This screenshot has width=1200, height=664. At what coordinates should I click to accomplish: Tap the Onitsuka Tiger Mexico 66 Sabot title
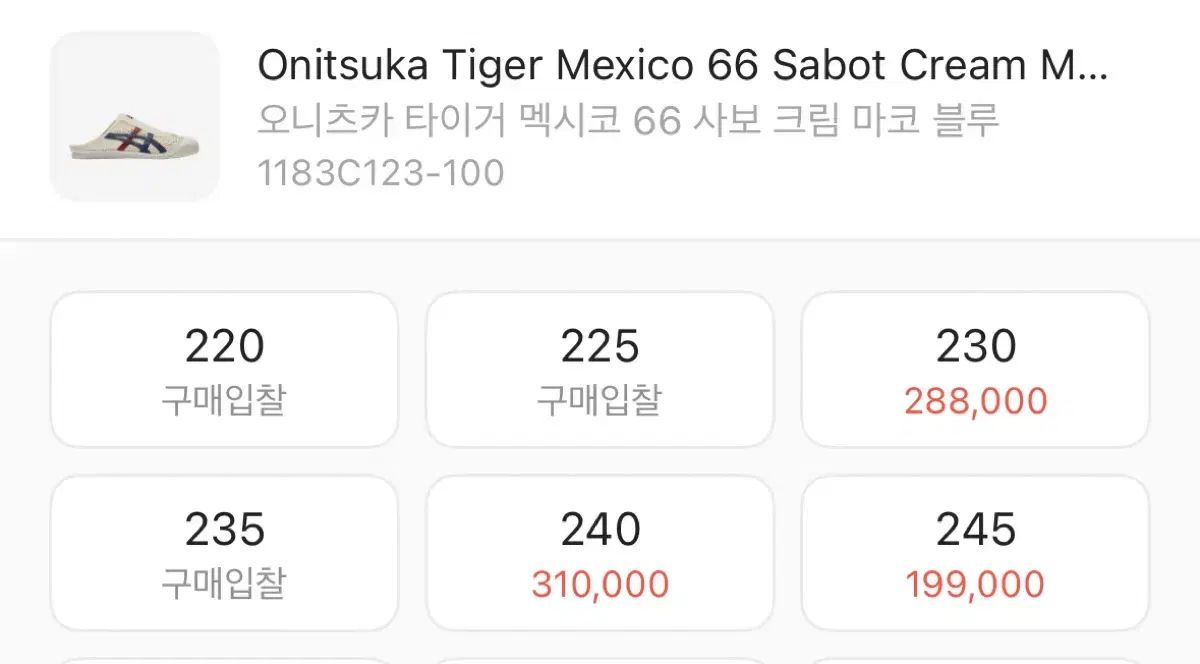click(x=683, y=66)
